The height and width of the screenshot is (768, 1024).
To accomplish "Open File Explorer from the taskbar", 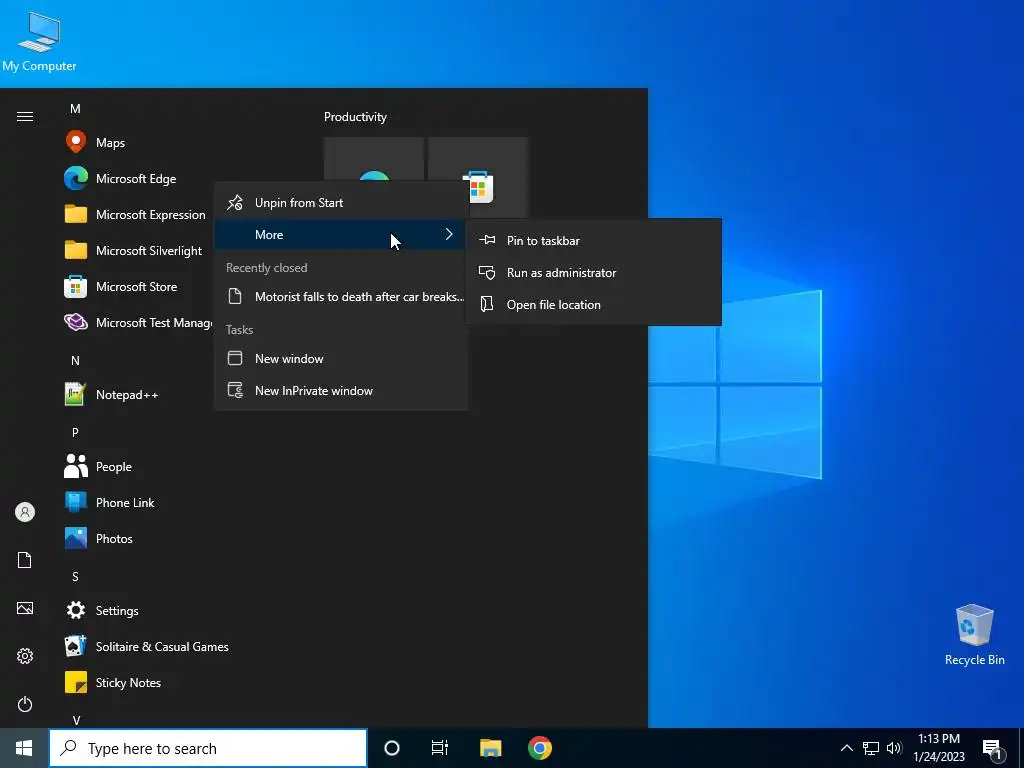I will point(490,748).
